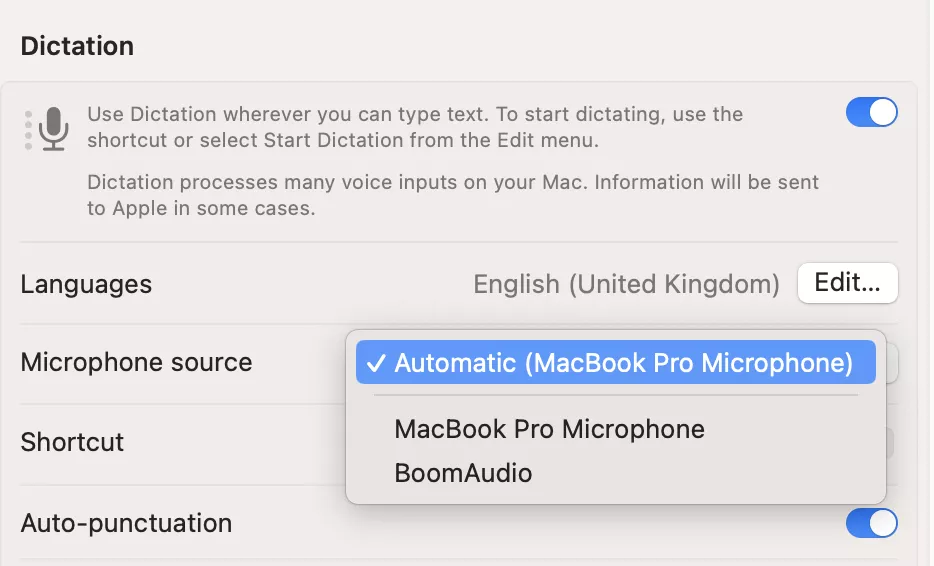Click the Languages row label
The height and width of the screenshot is (566, 934).
tap(86, 284)
